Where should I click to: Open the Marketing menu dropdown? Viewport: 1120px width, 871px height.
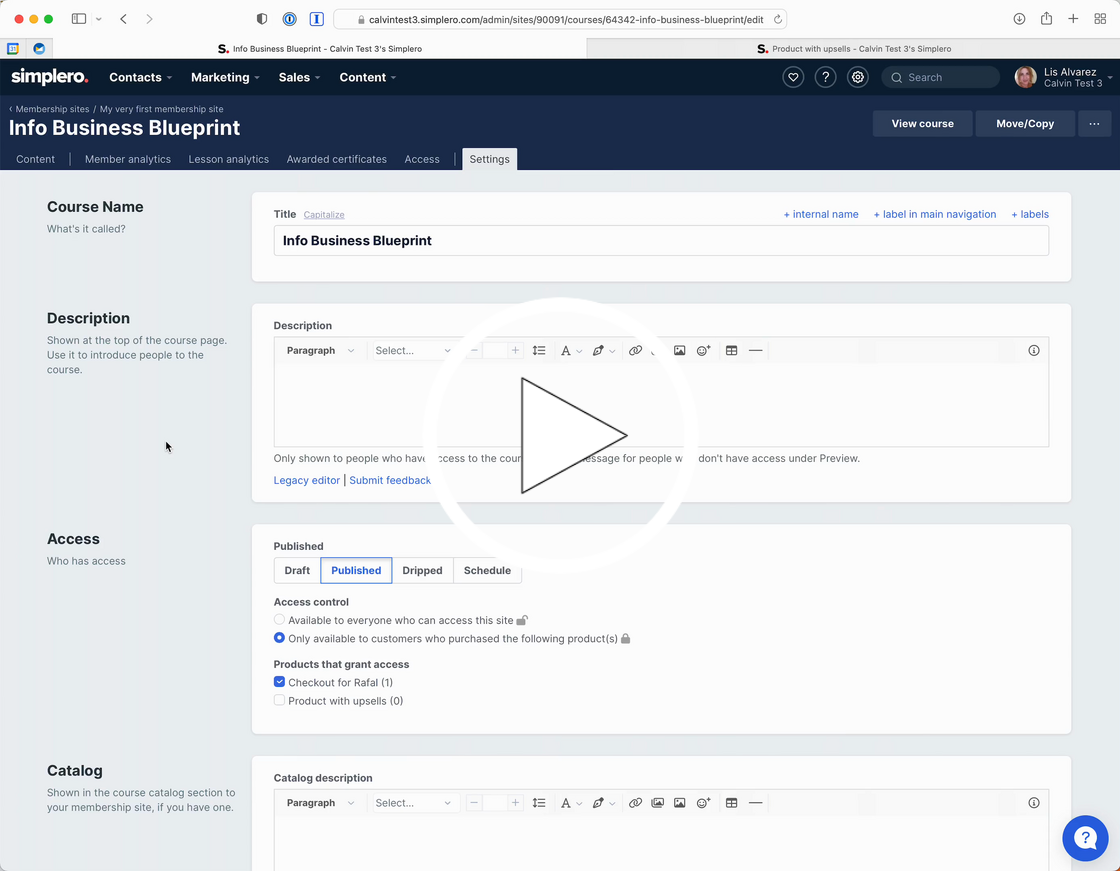[225, 77]
